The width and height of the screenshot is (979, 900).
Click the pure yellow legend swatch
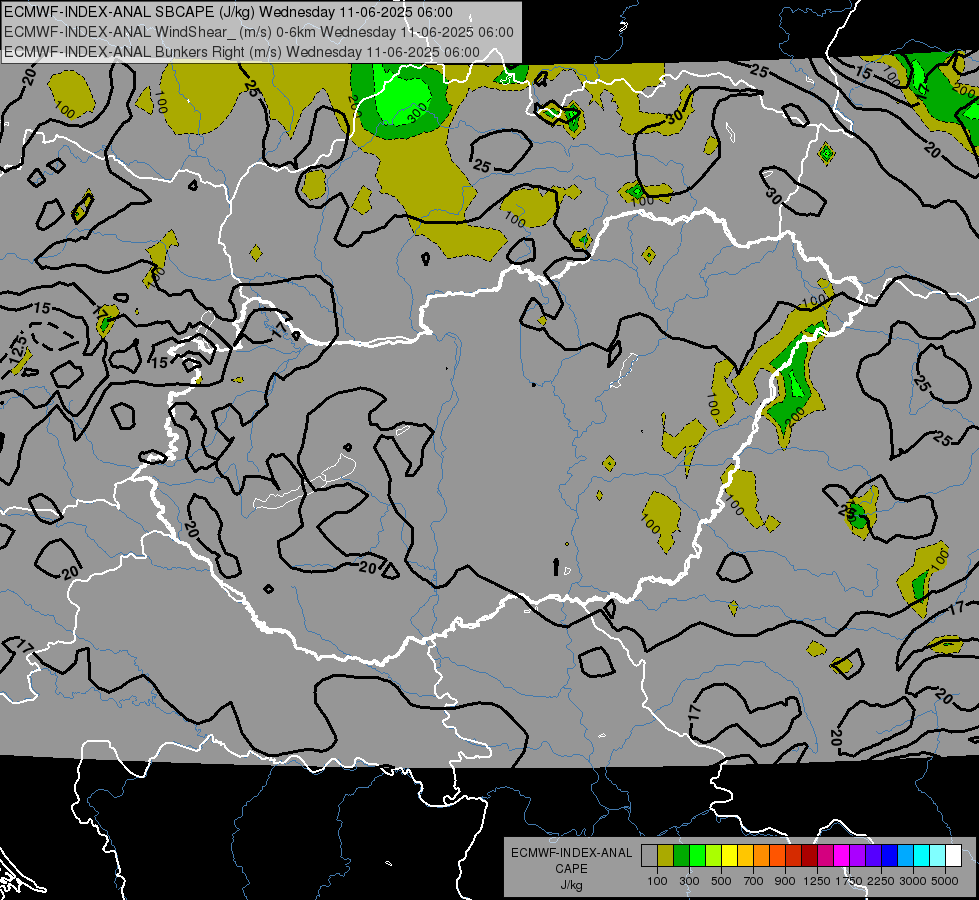tap(729, 855)
